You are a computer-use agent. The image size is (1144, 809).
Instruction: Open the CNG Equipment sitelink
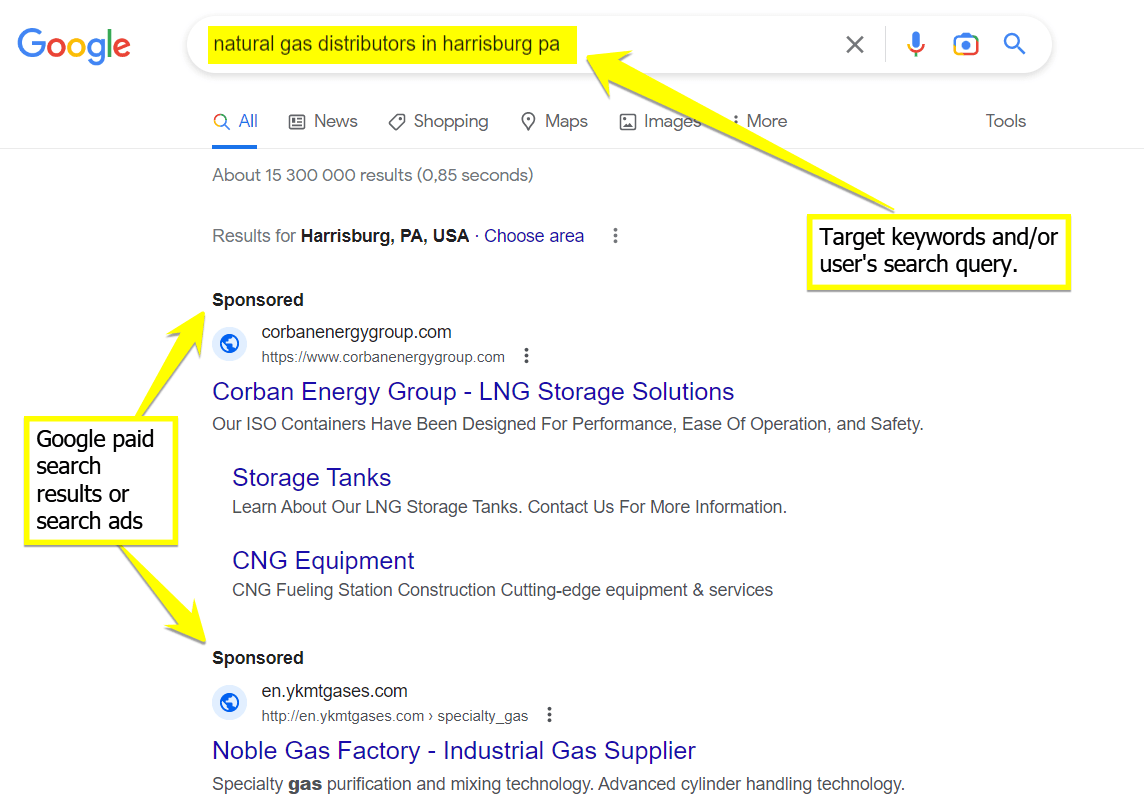coord(323,561)
